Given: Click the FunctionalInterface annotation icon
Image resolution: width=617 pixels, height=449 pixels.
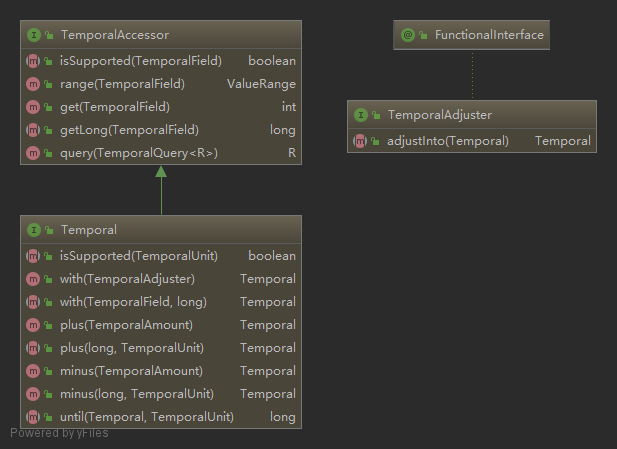Looking at the screenshot, I should (x=408, y=35).
